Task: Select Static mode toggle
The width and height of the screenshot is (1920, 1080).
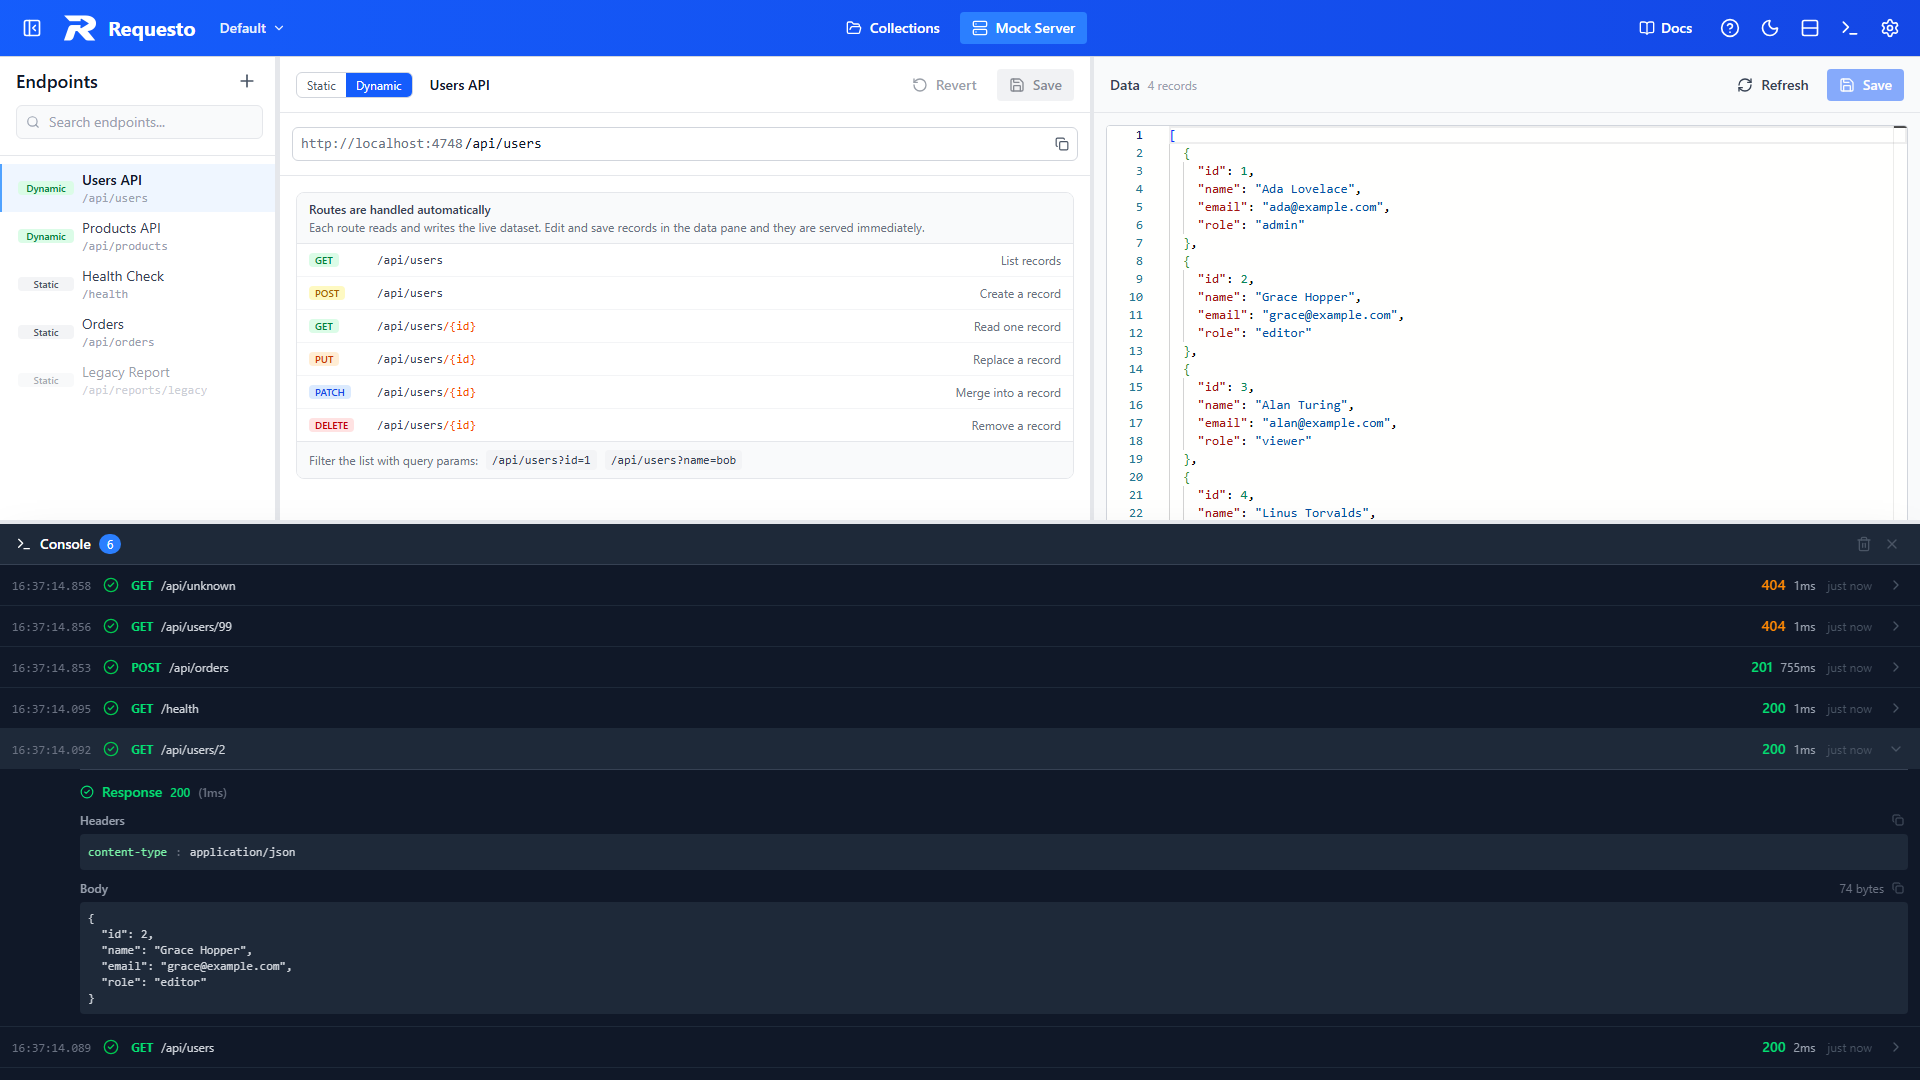Action: click(321, 85)
